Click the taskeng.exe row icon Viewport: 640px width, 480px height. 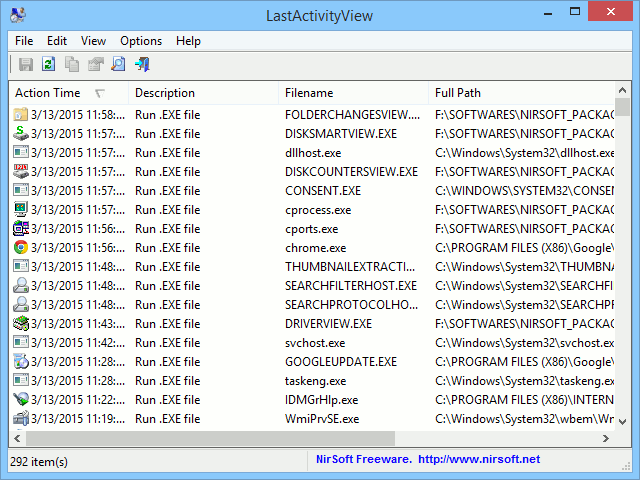click(21, 380)
